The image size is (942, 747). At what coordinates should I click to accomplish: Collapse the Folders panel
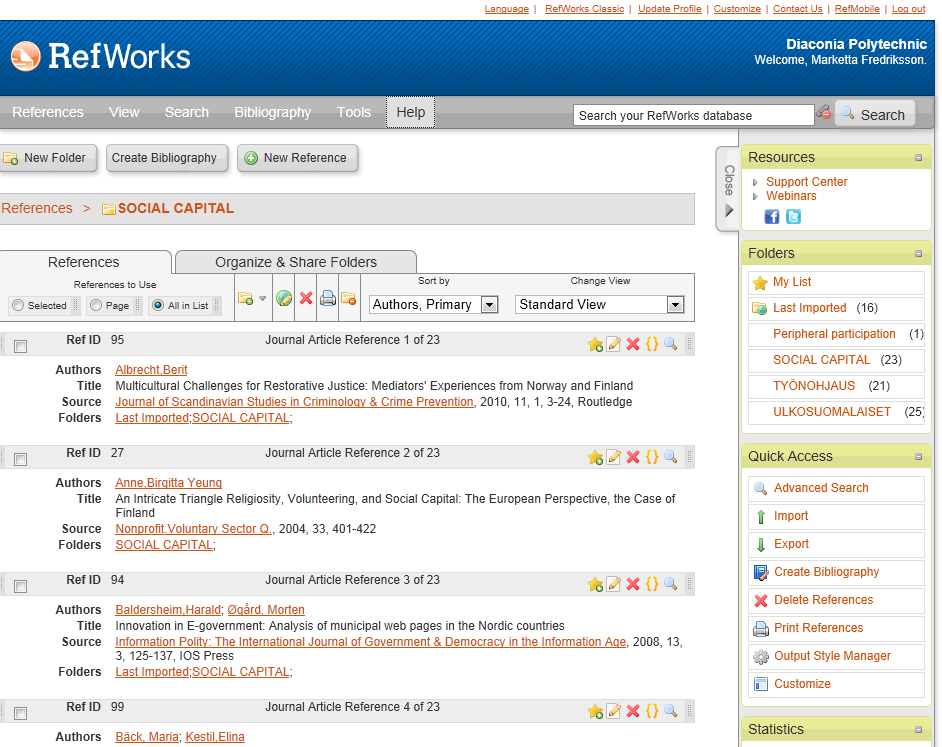point(918,254)
